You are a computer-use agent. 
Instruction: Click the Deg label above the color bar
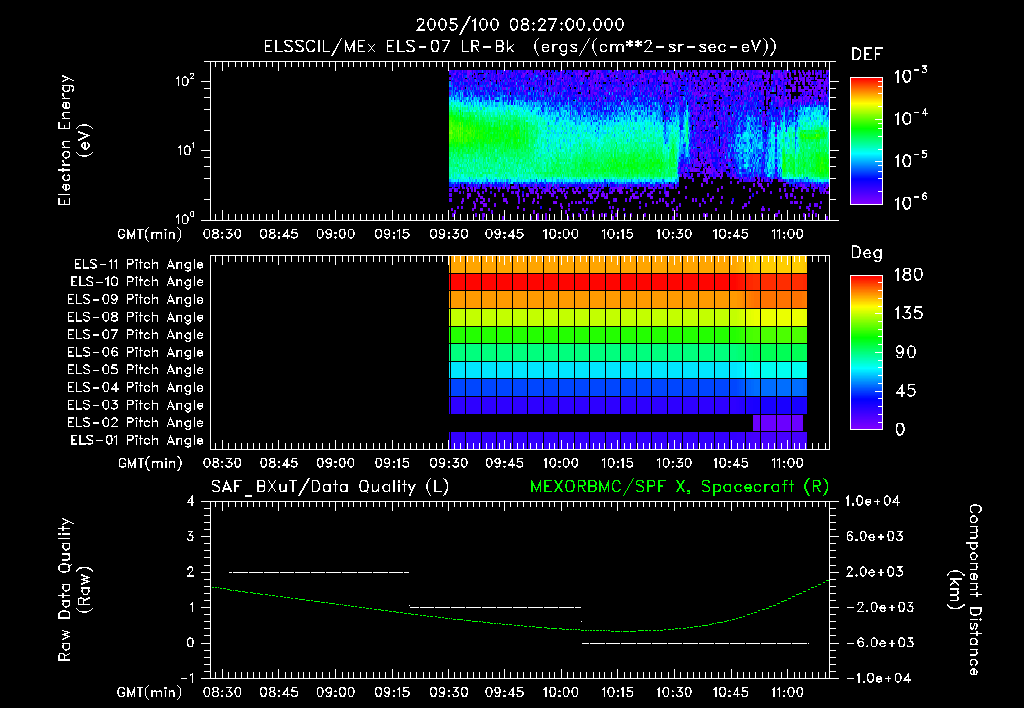(x=867, y=253)
